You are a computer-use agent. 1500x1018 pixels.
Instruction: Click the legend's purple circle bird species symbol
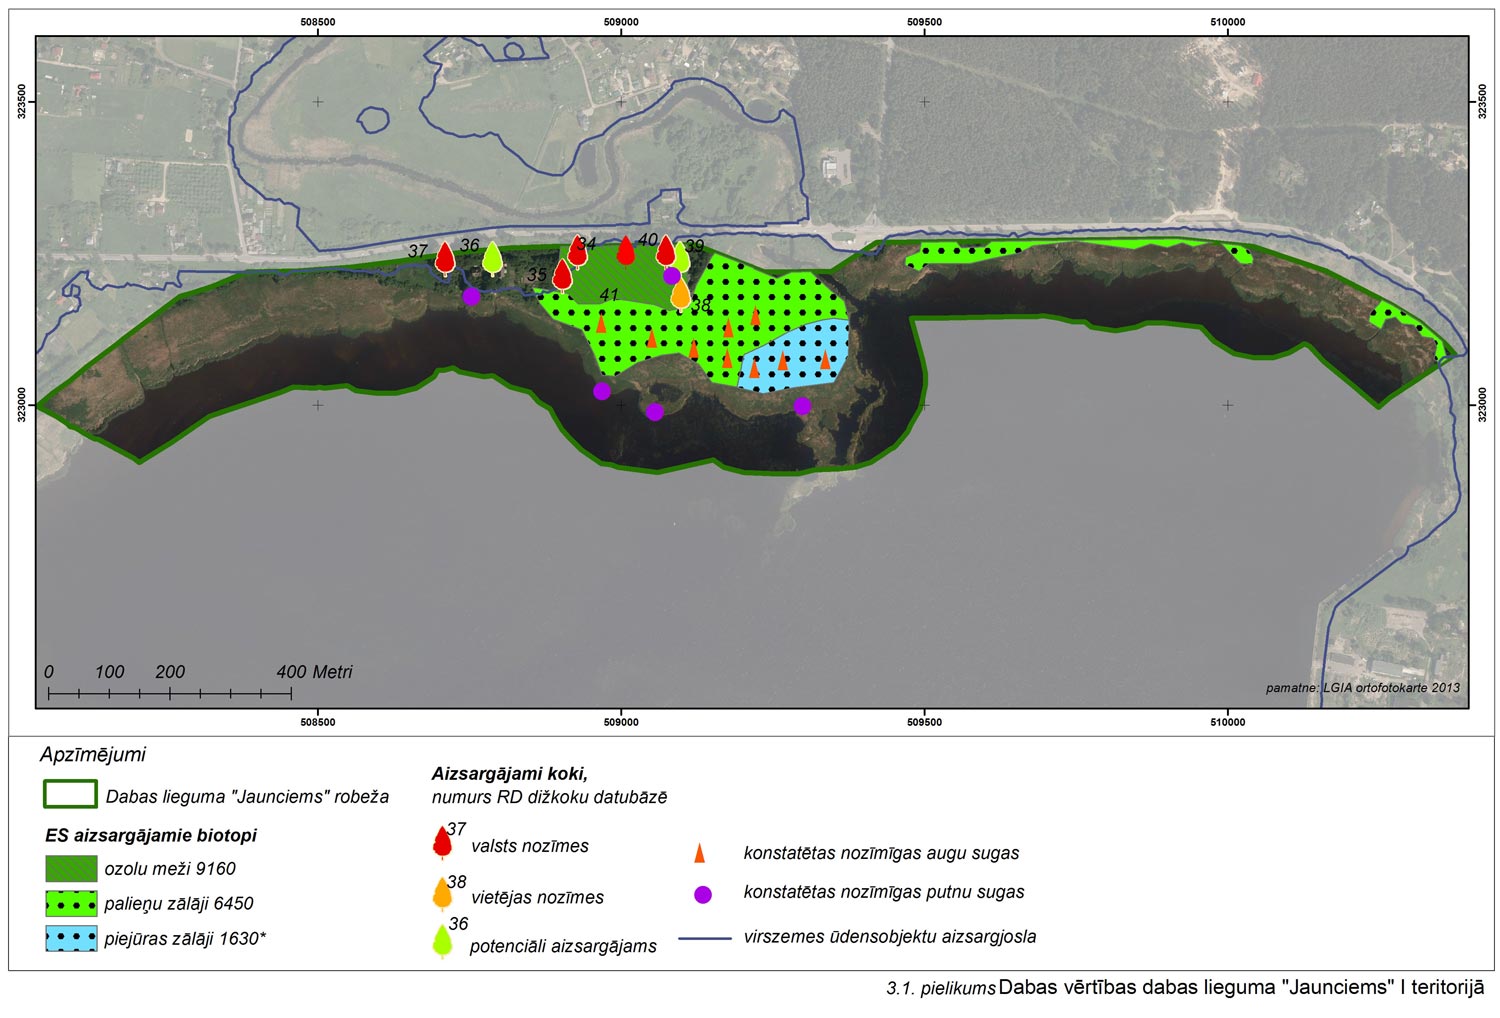click(703, 894)
